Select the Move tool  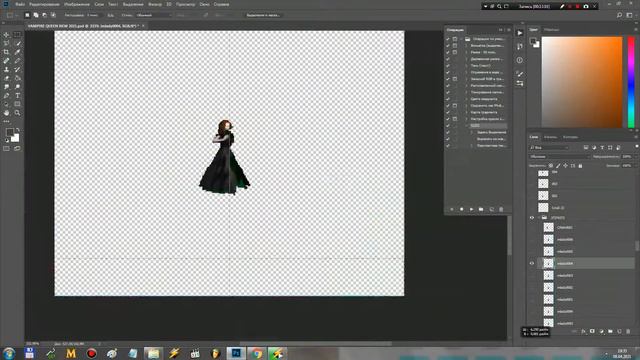click(x=6, y=35)
